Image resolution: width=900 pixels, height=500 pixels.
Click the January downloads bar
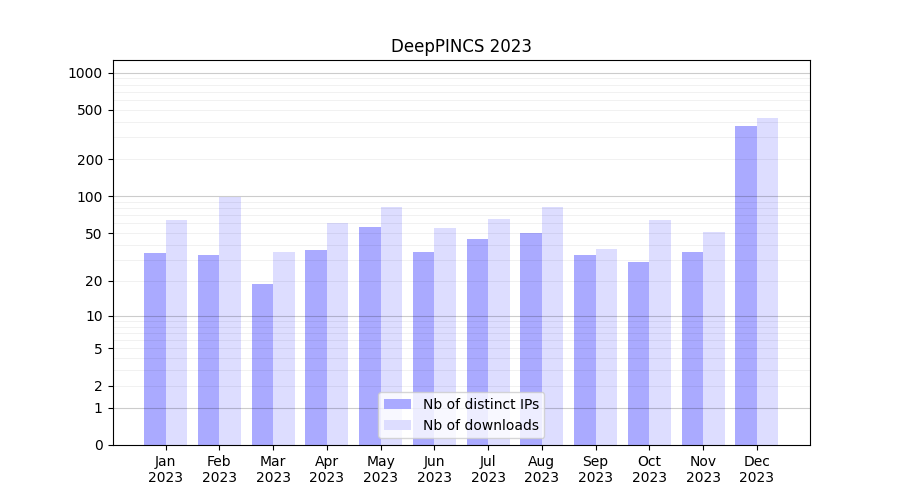[176, 332]
